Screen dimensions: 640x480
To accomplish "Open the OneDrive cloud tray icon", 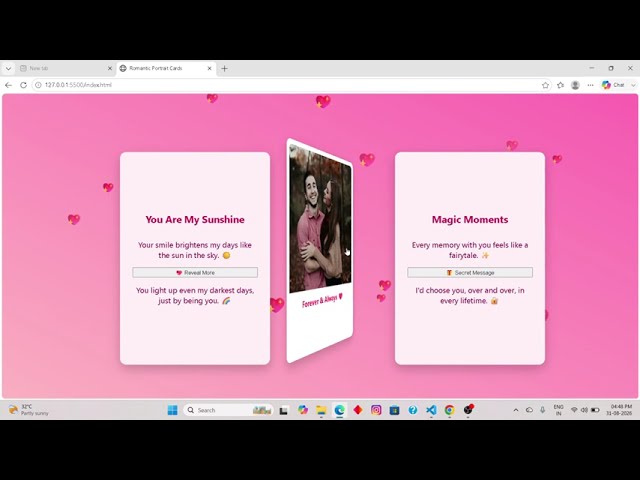I will pos(529,410).
